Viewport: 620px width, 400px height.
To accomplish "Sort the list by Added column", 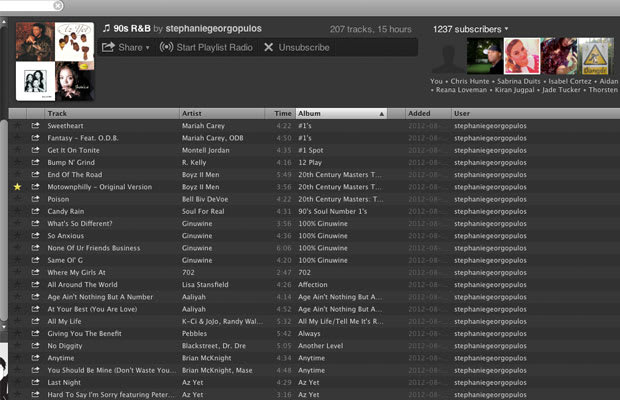I will (428, 113).
